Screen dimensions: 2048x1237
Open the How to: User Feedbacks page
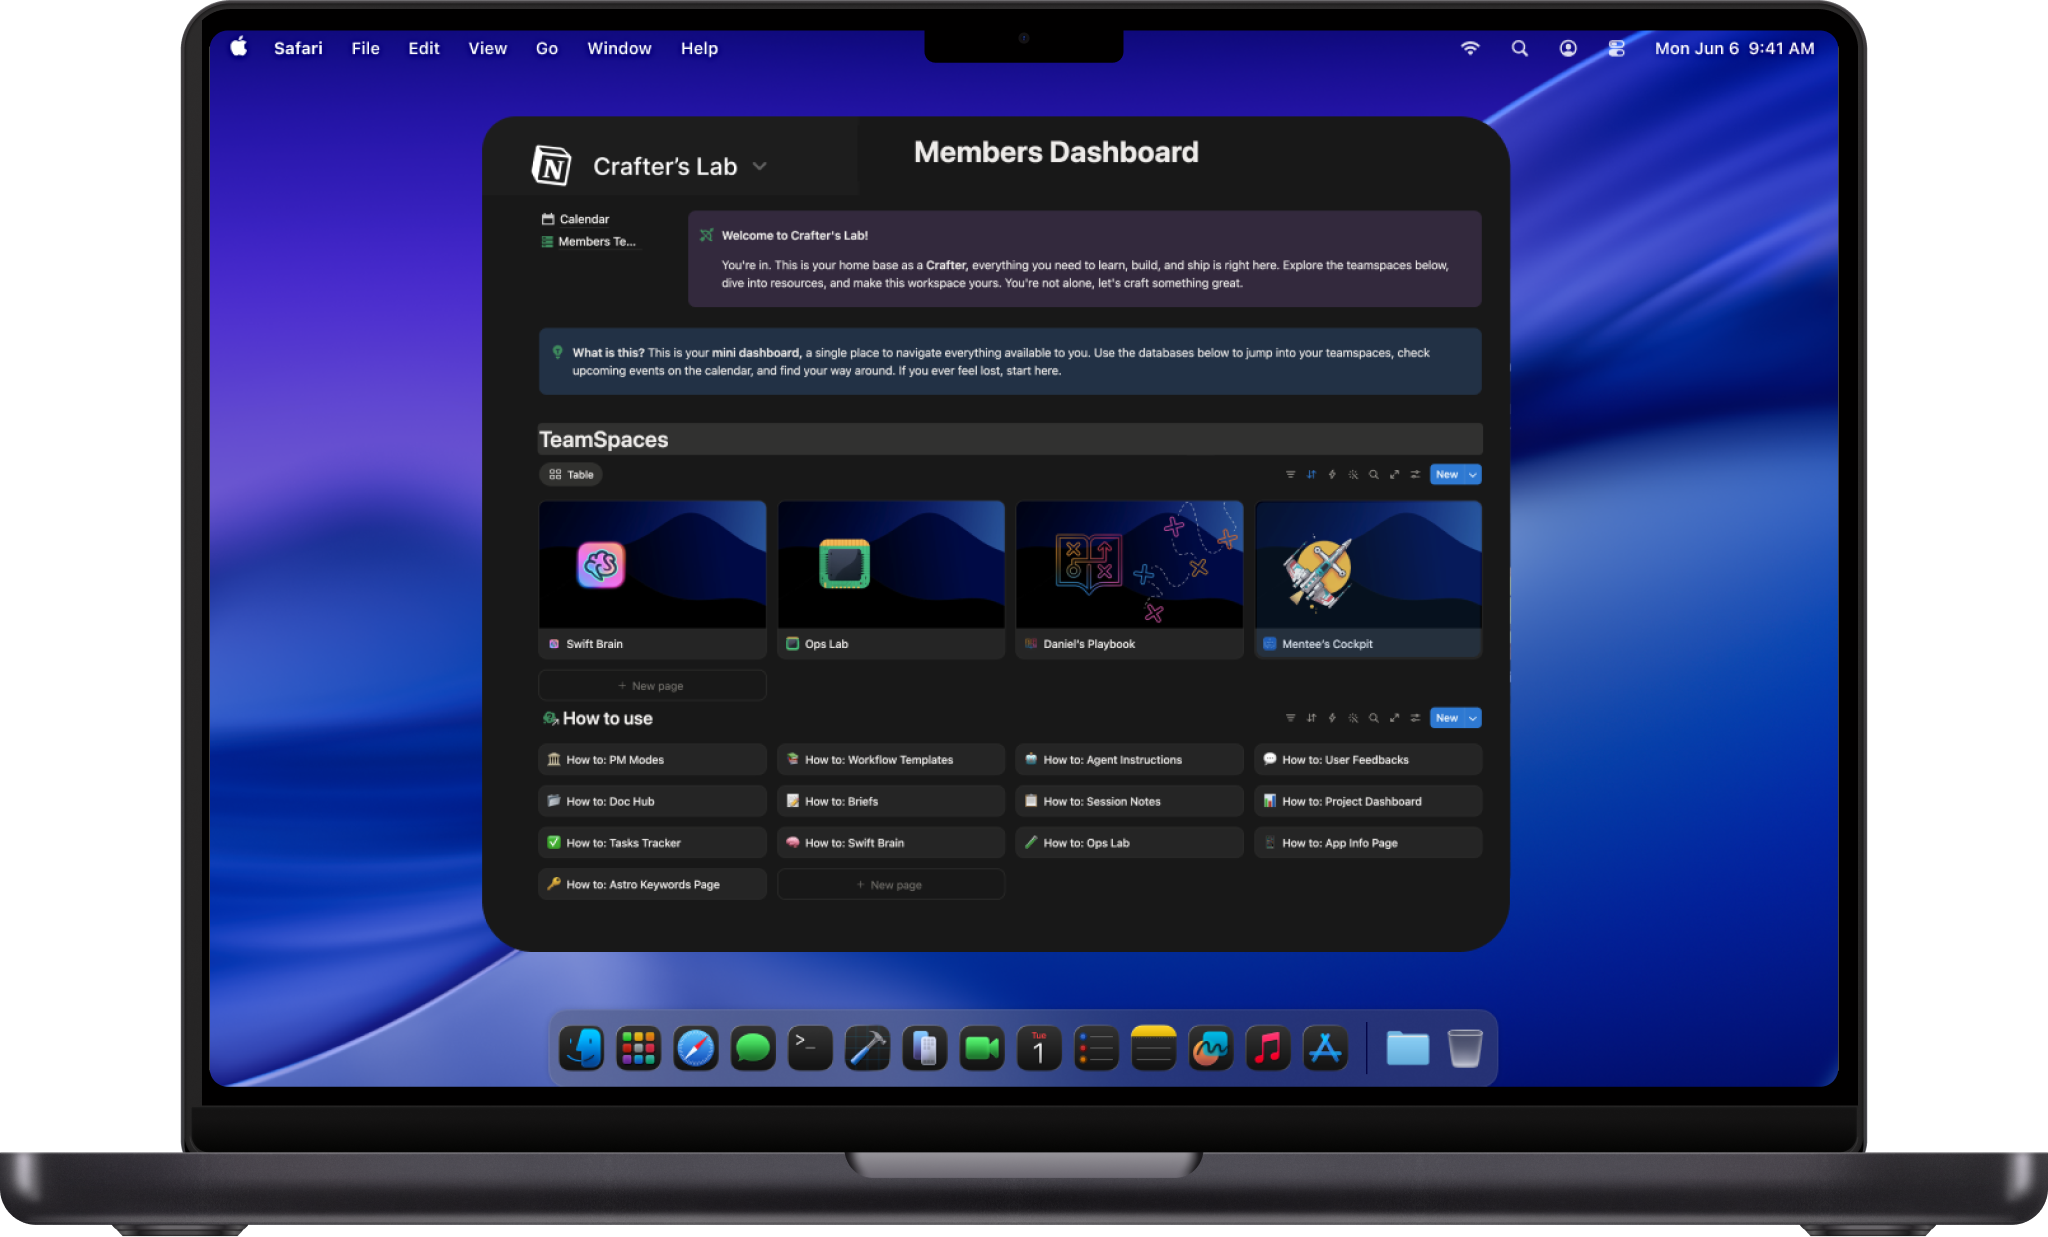[1368, 760]
